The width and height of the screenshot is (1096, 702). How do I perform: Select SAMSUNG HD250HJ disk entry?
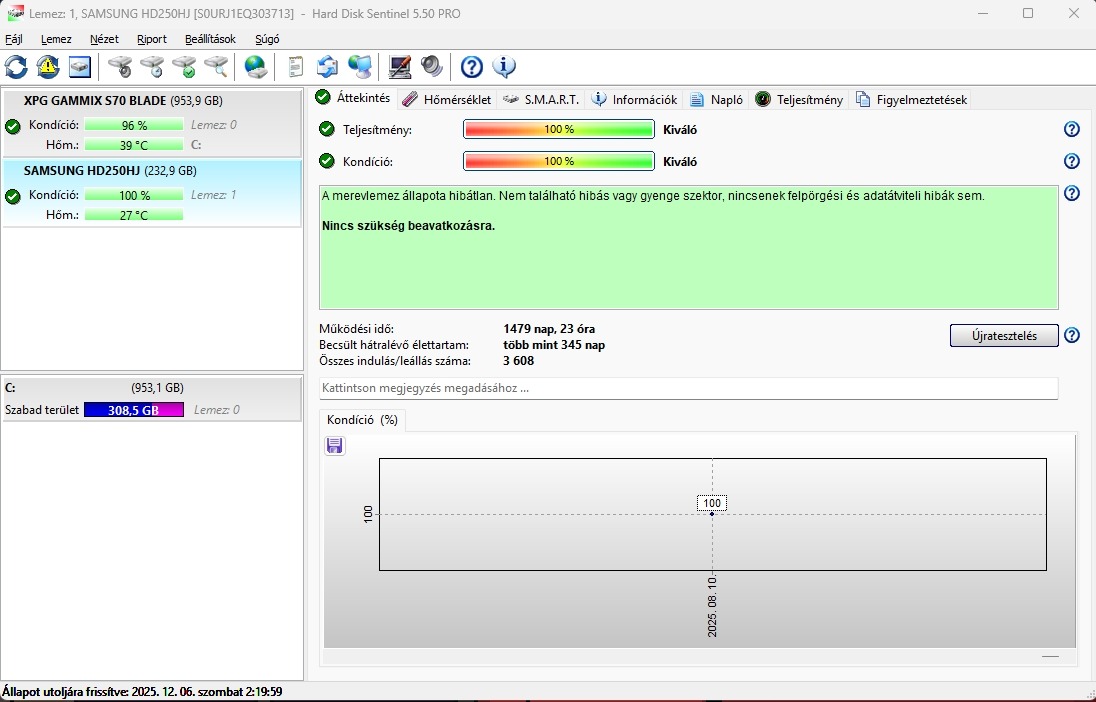tap(152, 193)
